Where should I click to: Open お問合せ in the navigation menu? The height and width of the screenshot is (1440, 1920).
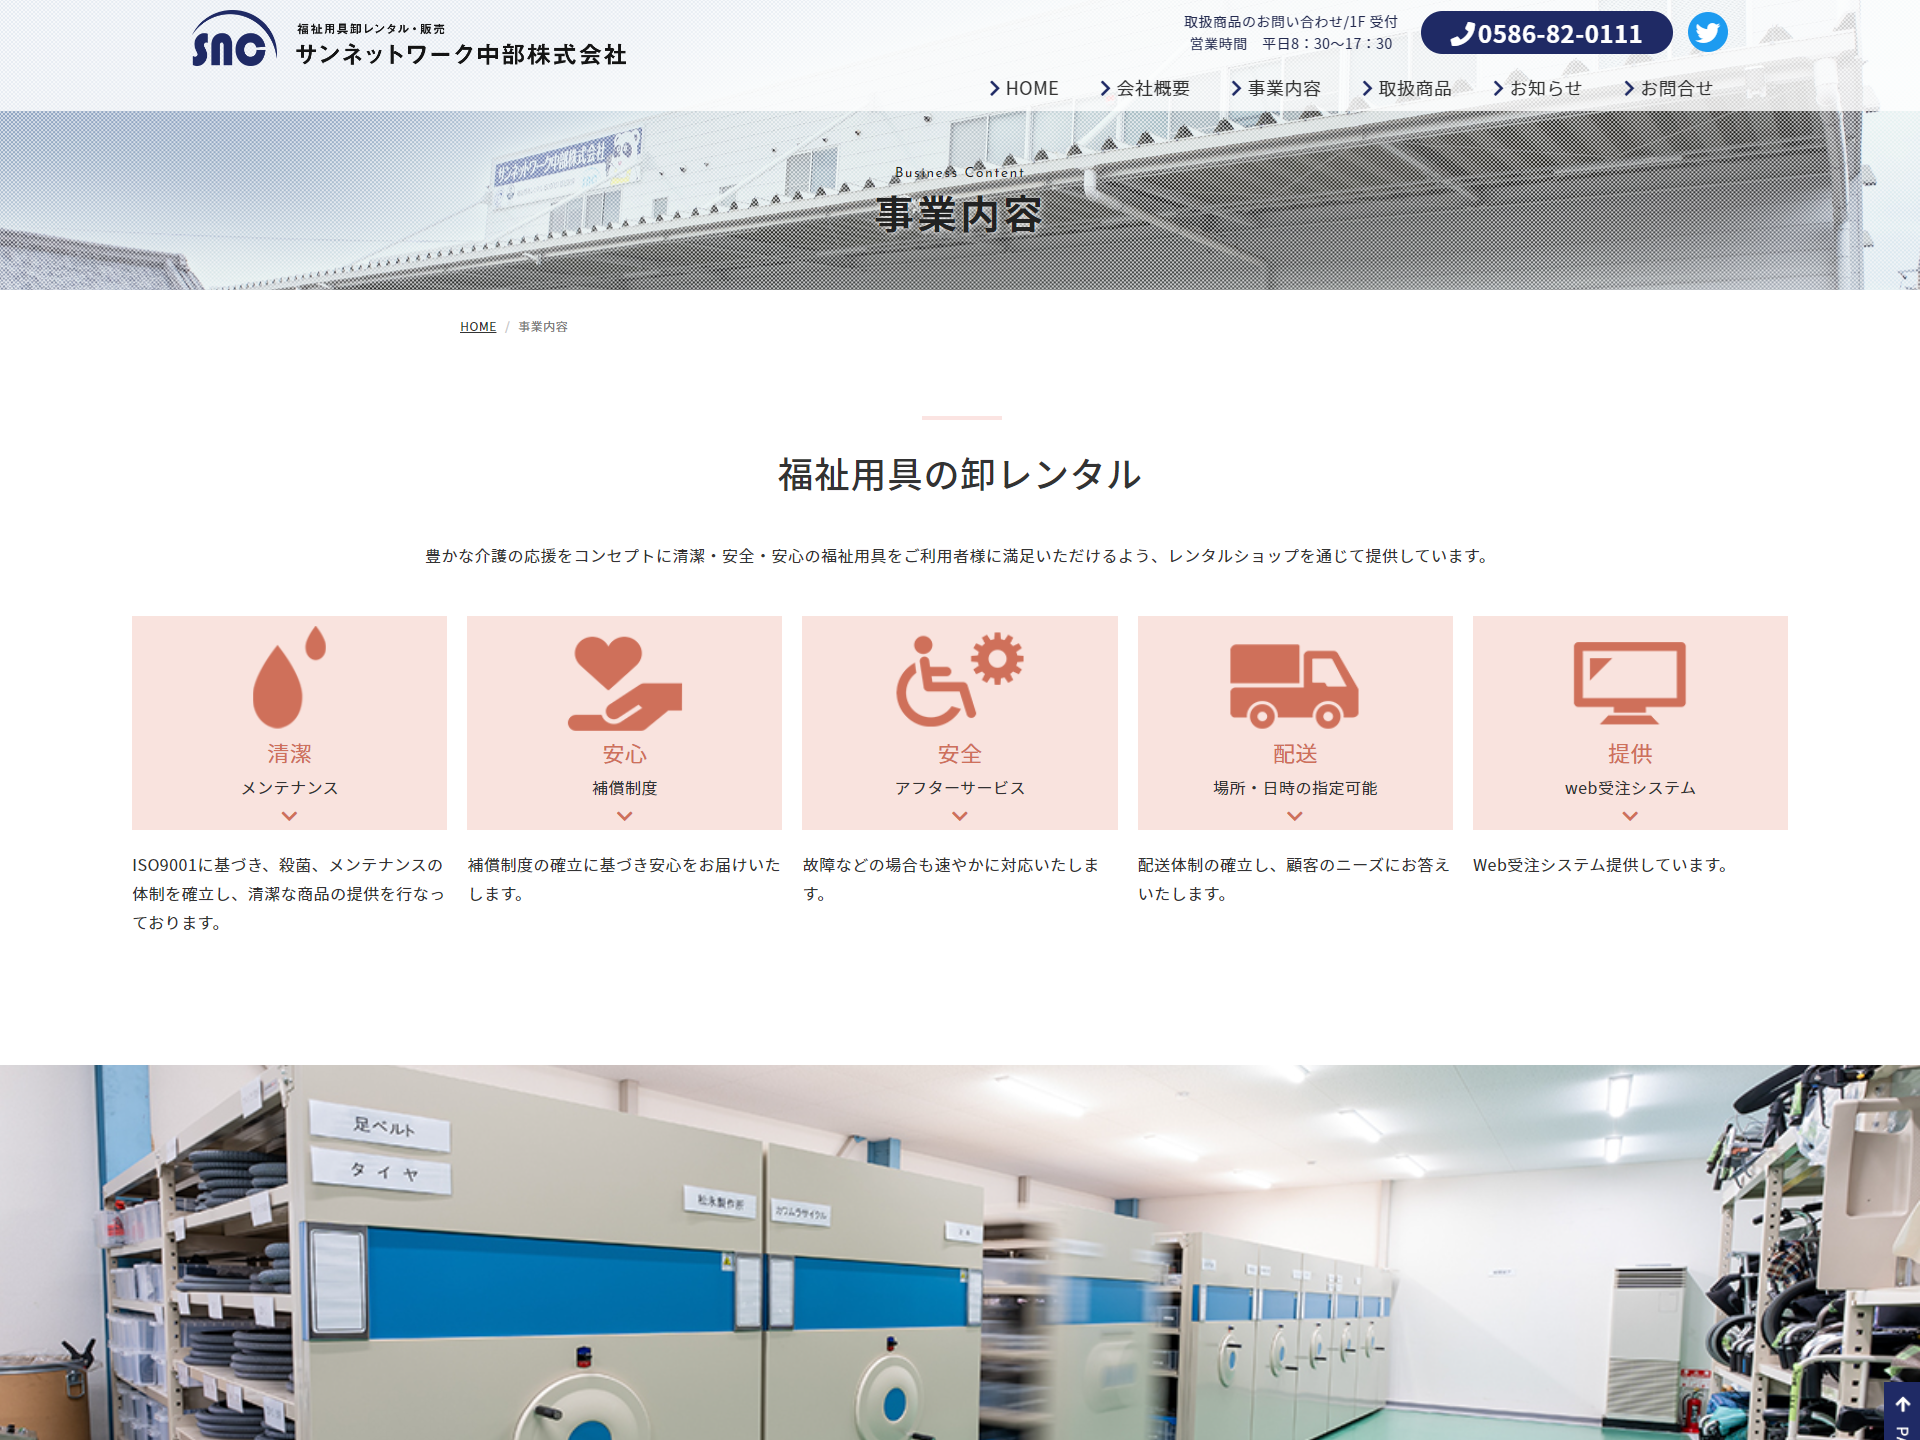coord(1669,88)
